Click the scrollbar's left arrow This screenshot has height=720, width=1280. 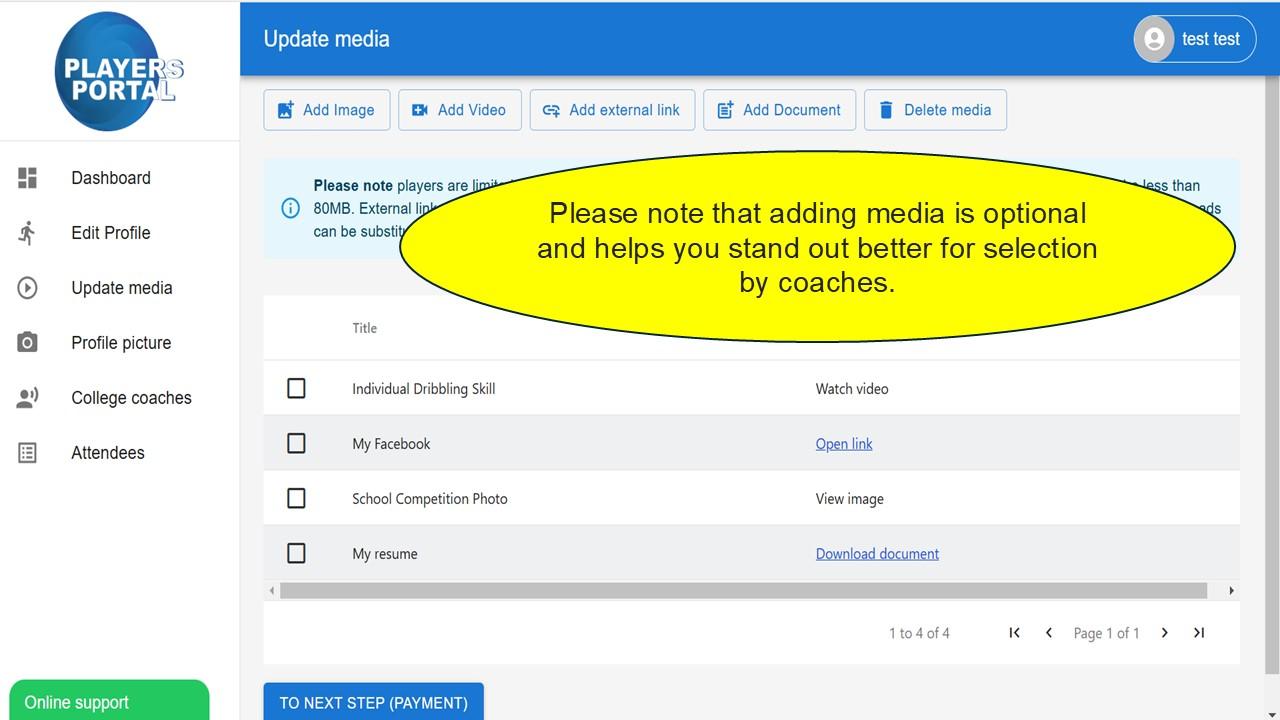click(271, 591)
